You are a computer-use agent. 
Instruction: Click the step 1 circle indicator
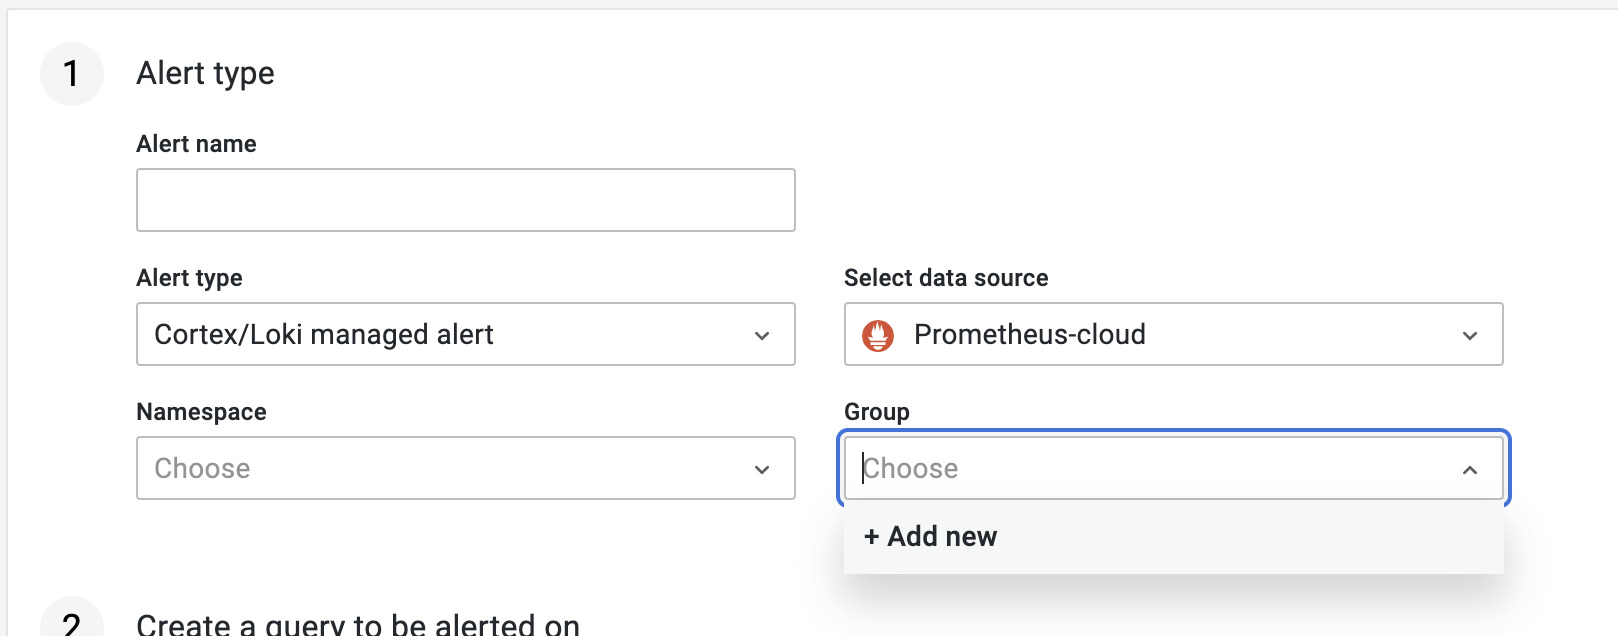[71, 73]
